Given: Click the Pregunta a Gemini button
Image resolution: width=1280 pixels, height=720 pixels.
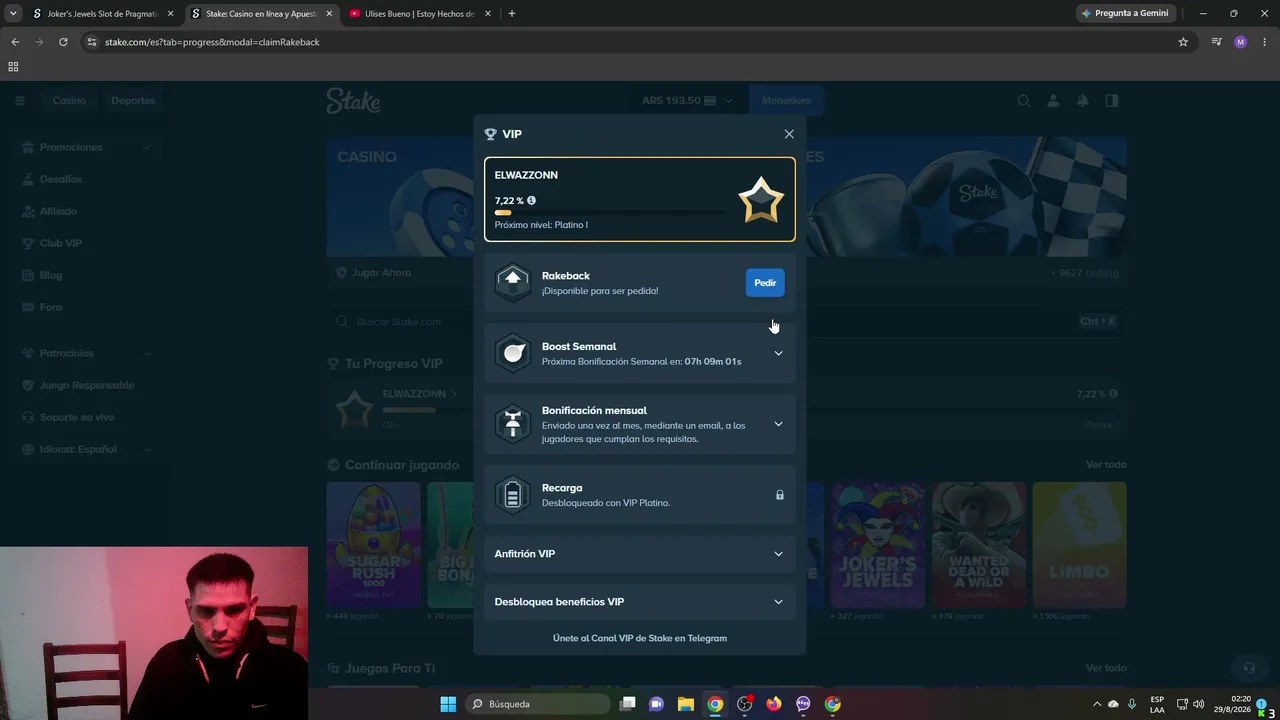Looking at the screenshot, I should [x=1126, y=13].
